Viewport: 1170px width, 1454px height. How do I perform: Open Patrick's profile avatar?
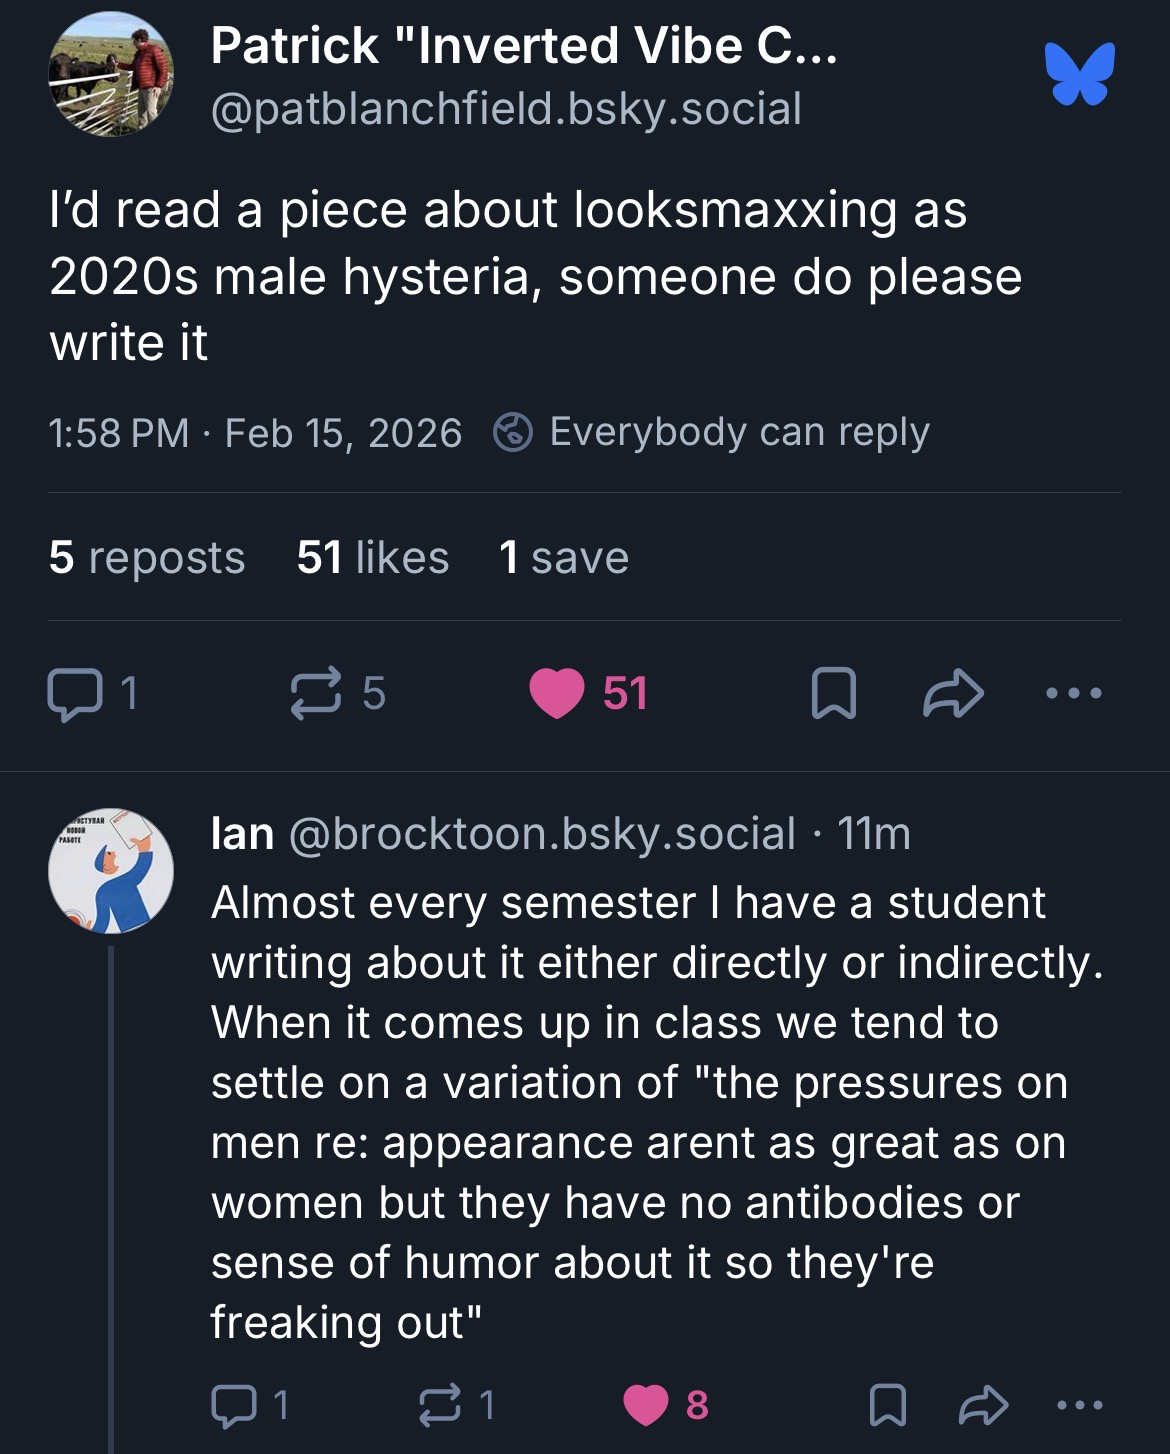click(x=111, y=75)
